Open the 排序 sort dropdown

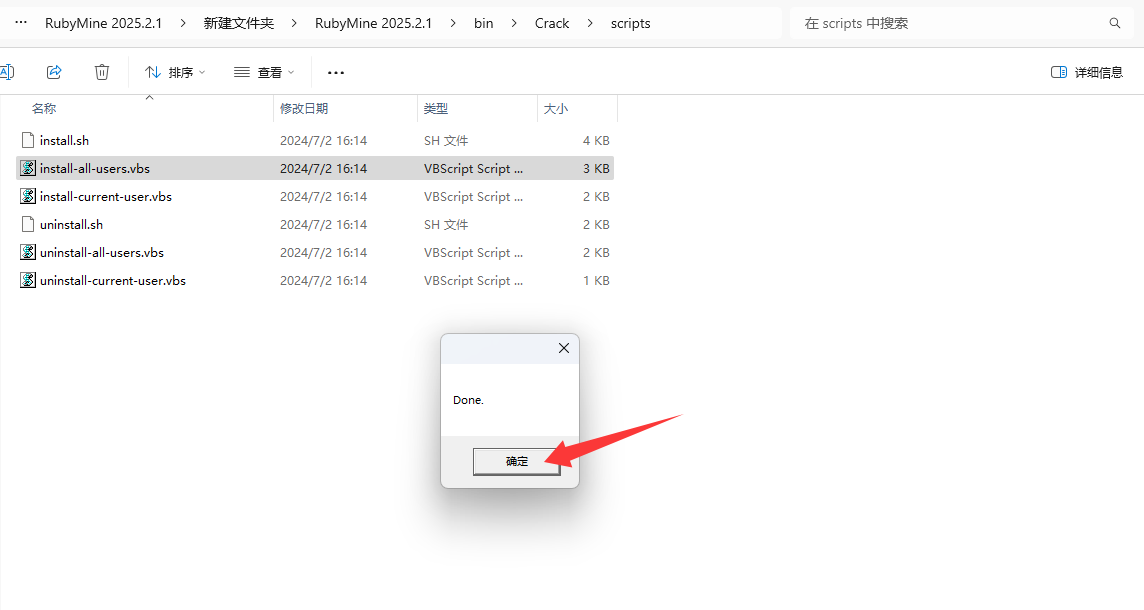click(175, 72)
